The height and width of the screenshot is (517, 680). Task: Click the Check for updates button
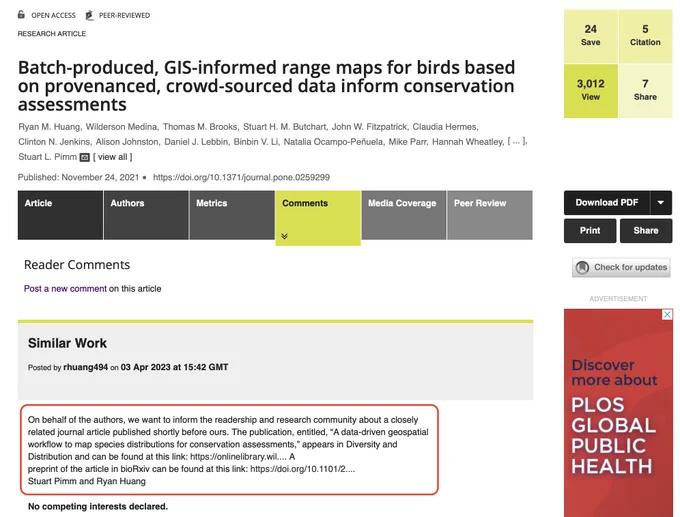(621, 267)
